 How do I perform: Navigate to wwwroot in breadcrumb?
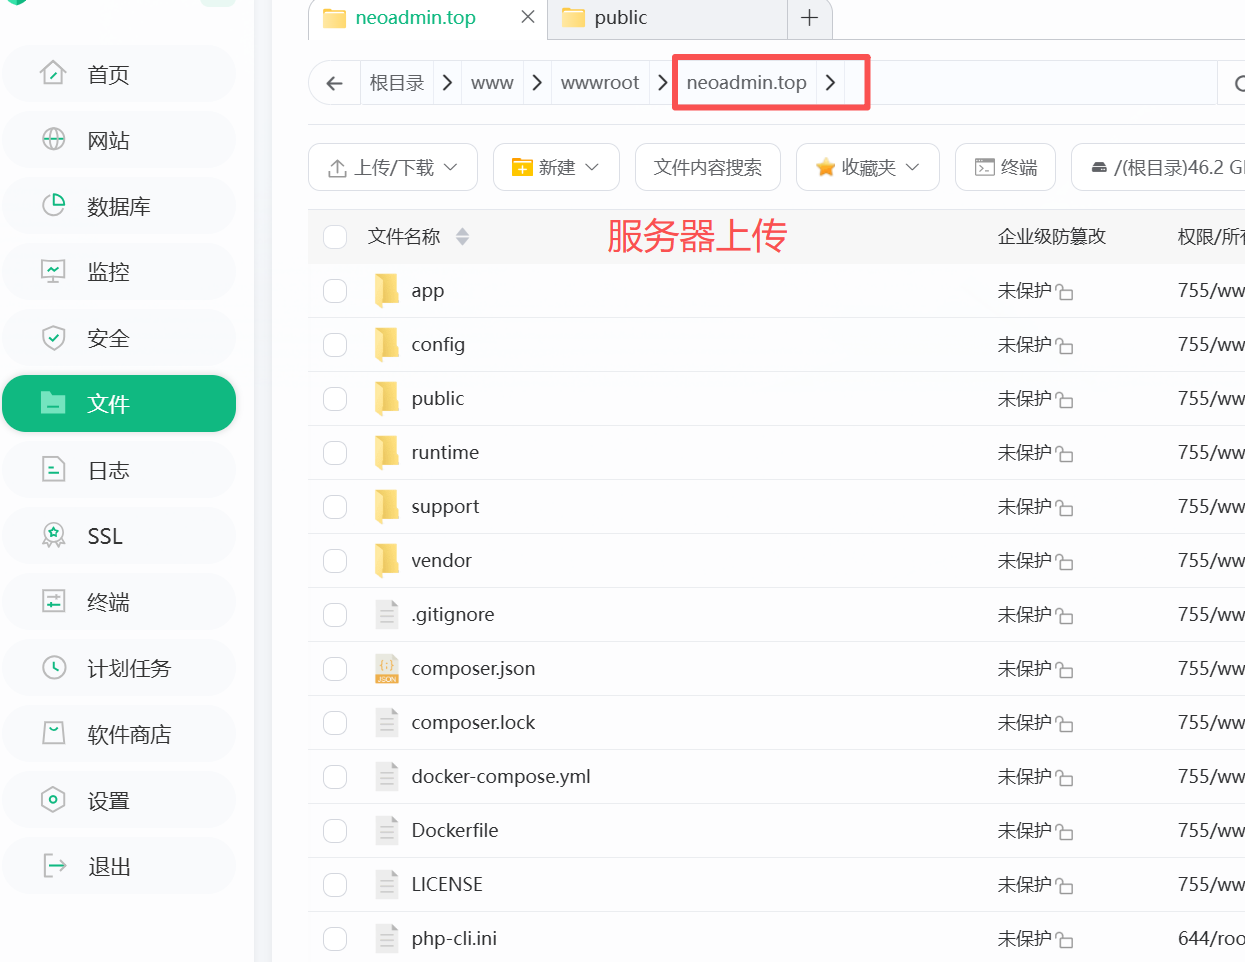tap(599, 83)
